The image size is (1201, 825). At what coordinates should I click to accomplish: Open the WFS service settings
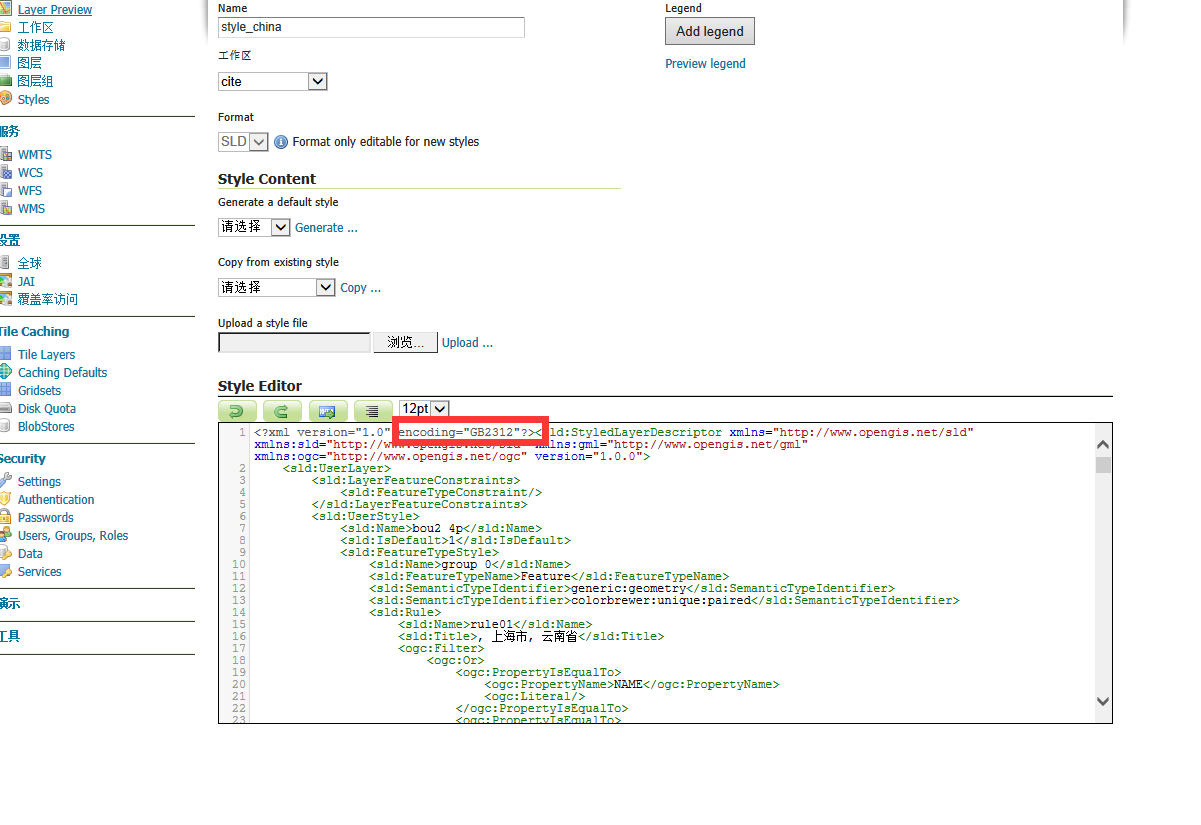coord(30,190)
